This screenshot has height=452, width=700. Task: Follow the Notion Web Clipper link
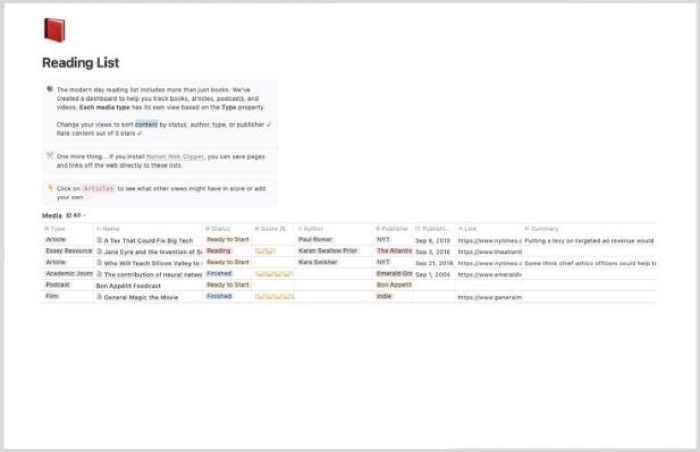(x=175, y=156)
